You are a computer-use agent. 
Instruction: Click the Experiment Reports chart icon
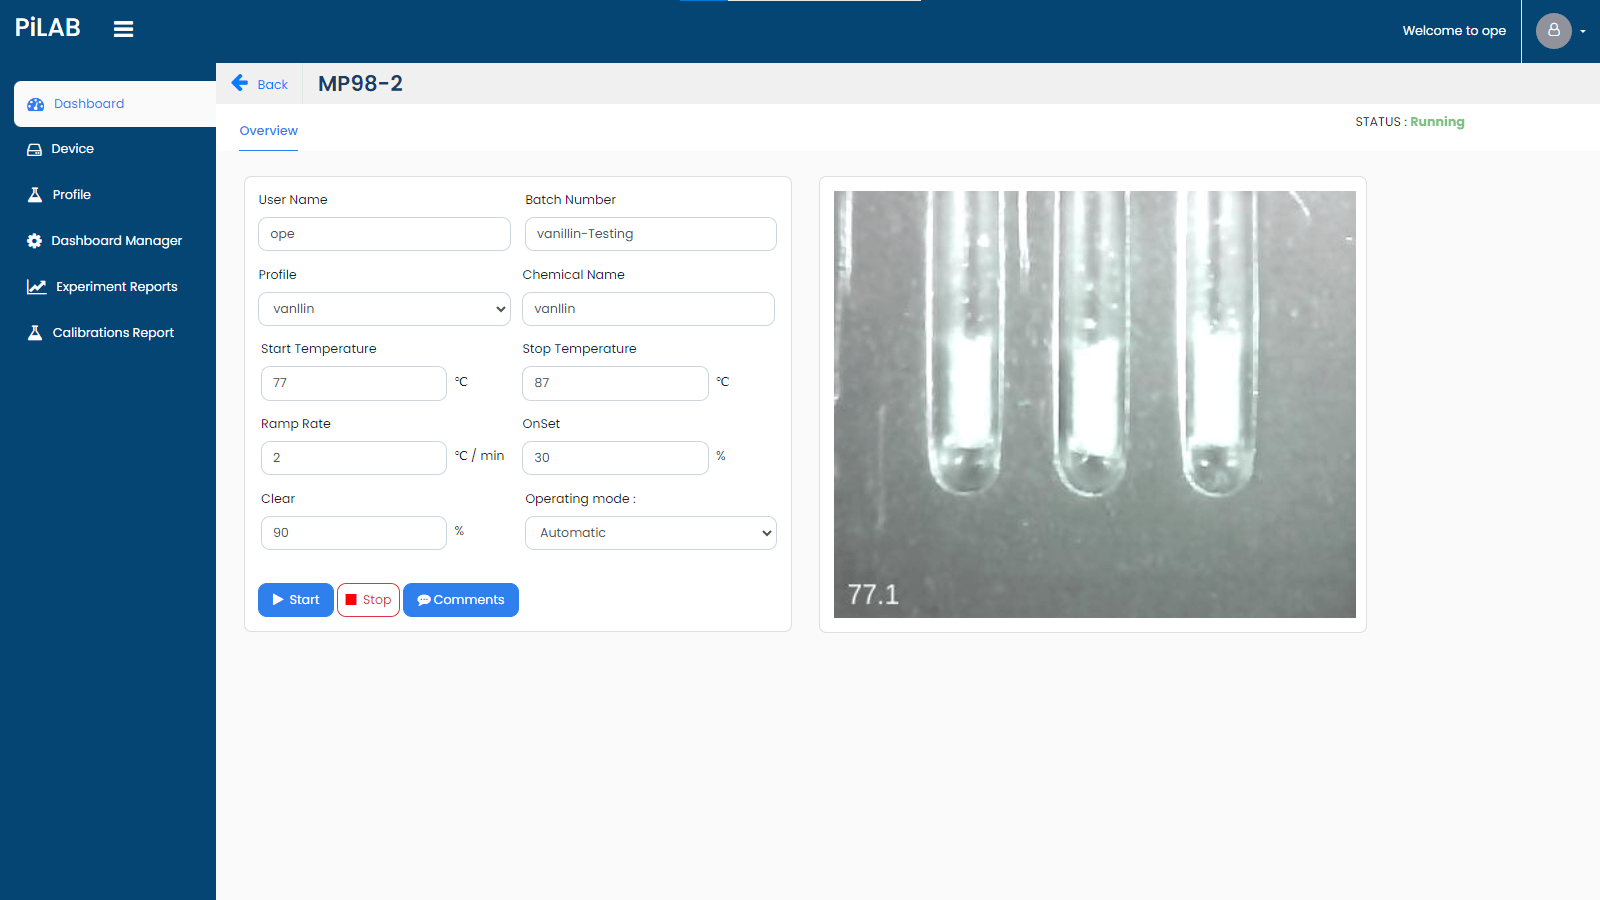tap(37, 287)
